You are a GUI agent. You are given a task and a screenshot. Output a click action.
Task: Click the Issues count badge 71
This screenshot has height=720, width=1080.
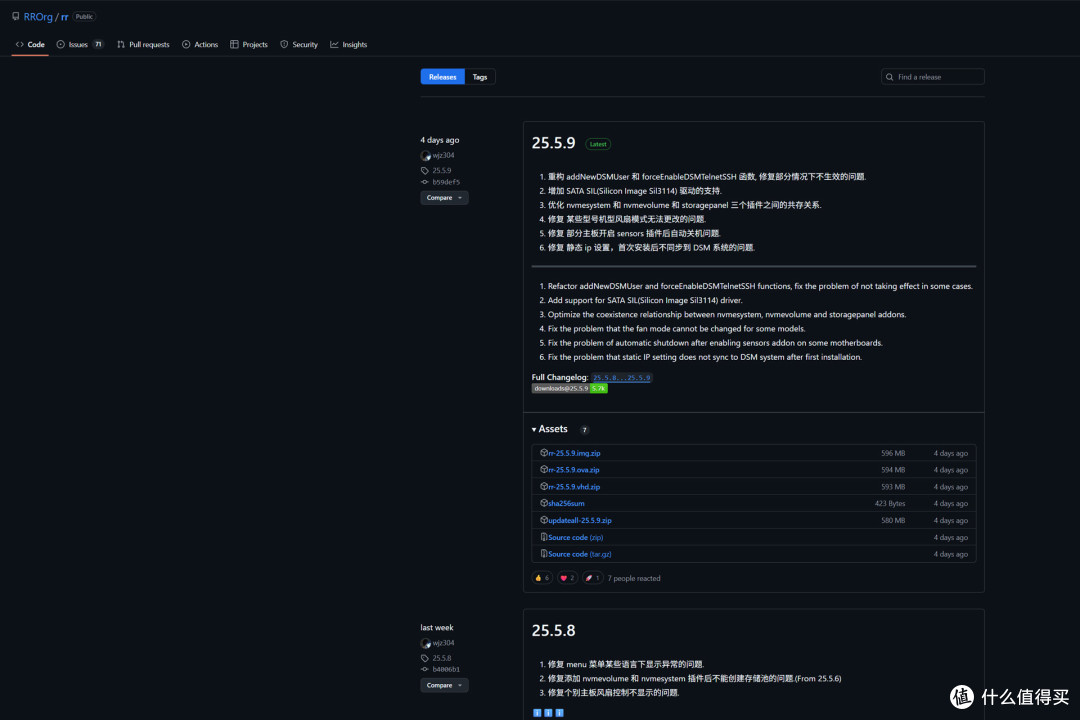click(x=98, y=44)
